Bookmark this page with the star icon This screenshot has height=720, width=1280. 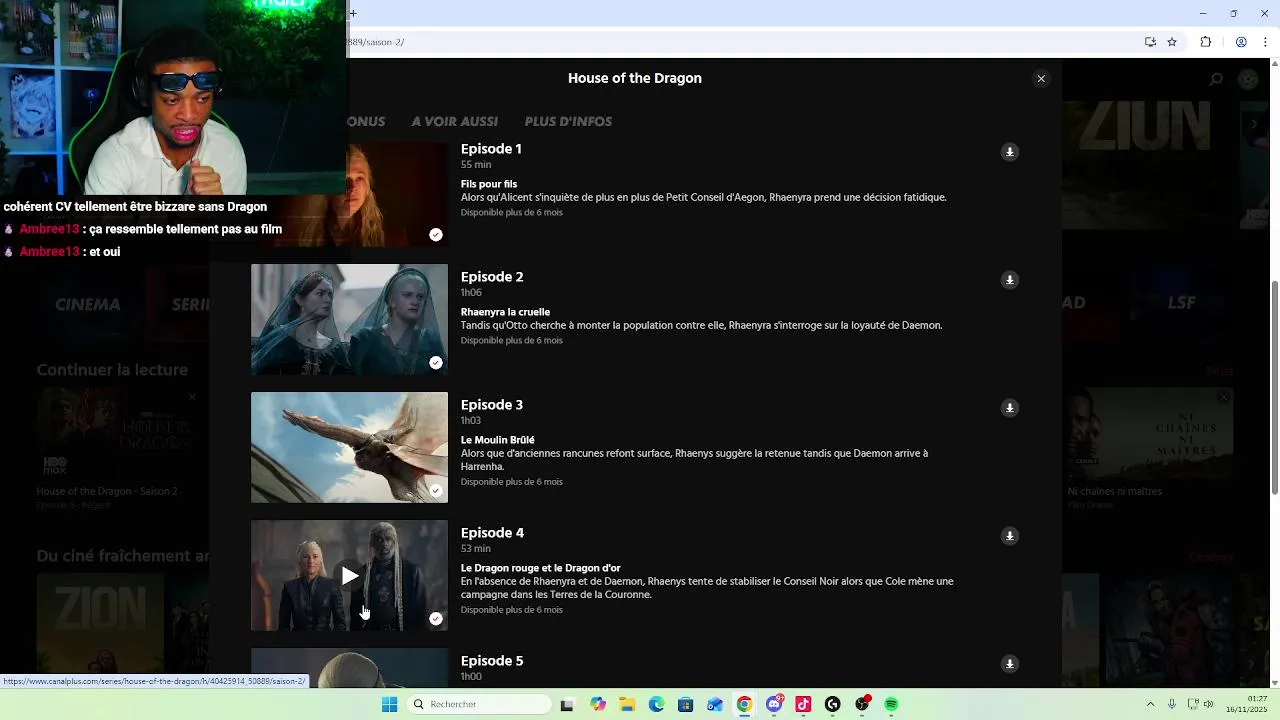[1172, 42]
